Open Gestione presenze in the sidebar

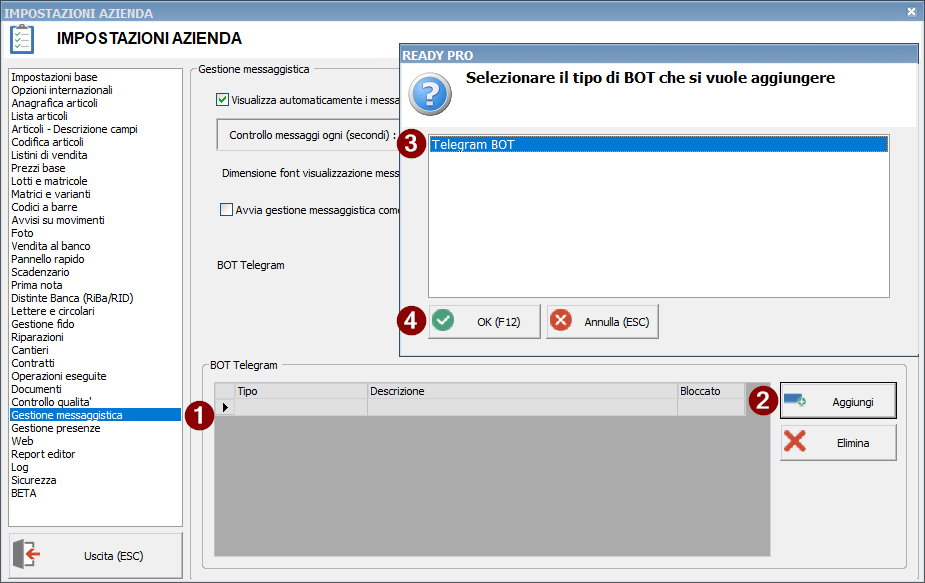coord(56,428)
